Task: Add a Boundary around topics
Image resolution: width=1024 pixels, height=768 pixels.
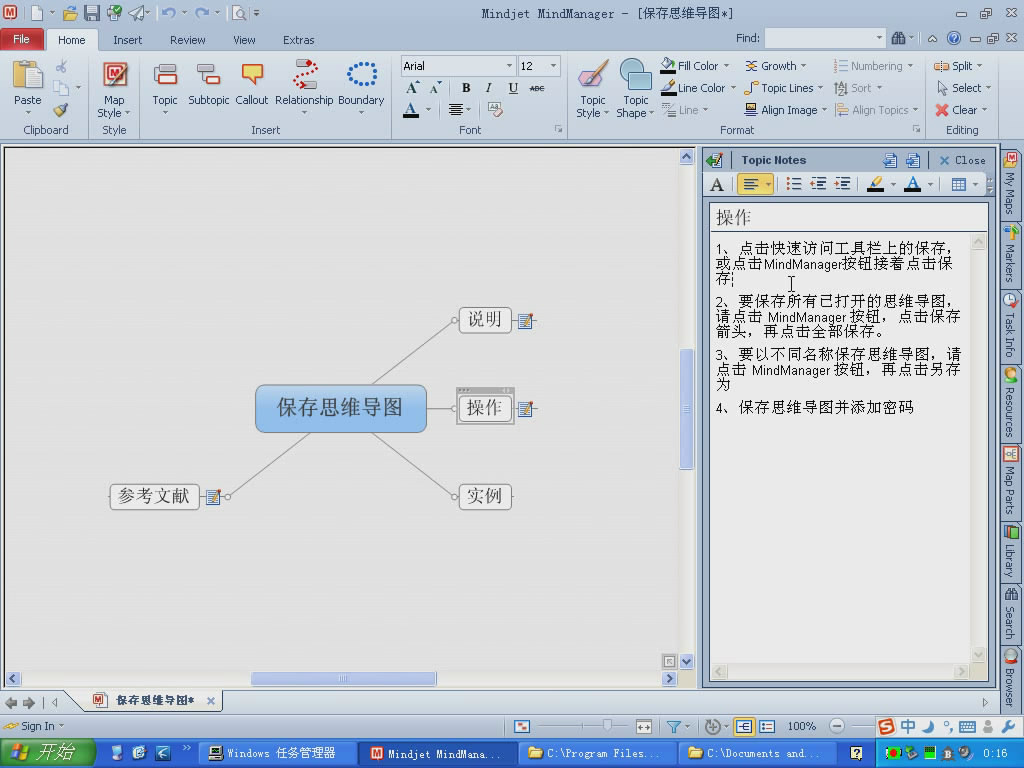Action: click(x=361, y=74)
